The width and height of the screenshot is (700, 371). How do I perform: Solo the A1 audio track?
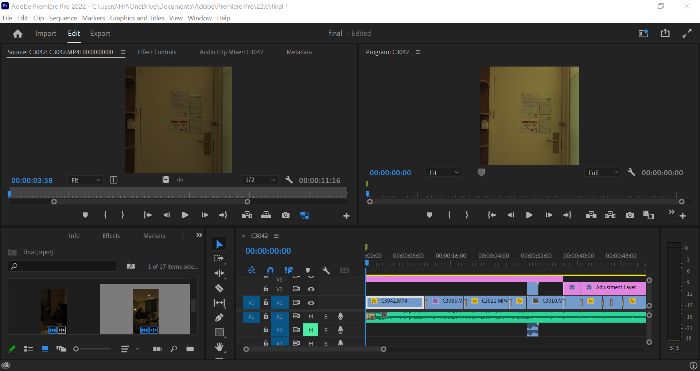(x=325, y=316)
